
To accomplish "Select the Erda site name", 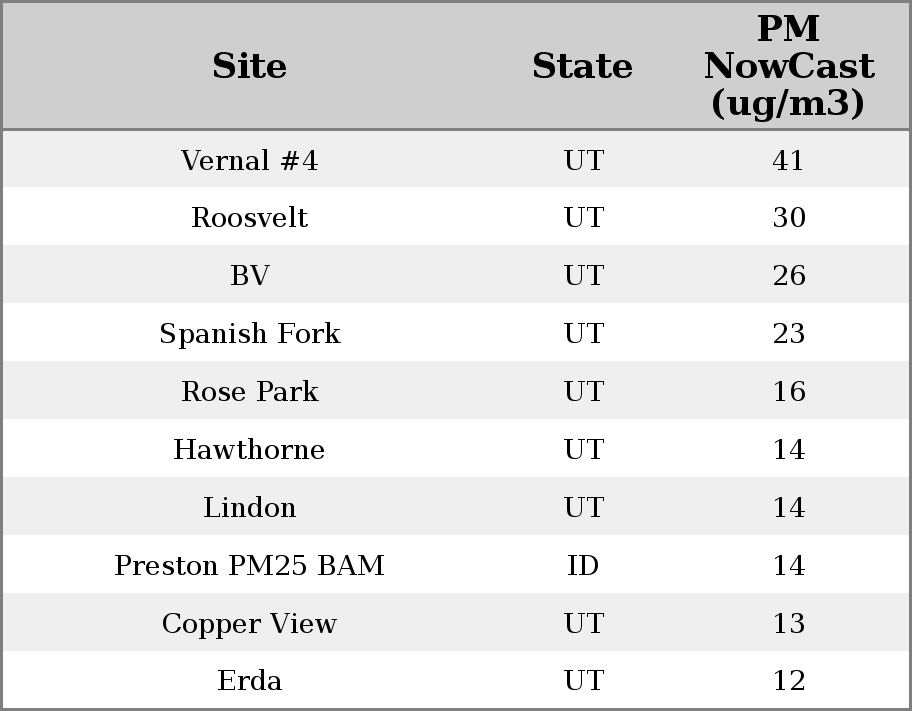I will point(249,681).
